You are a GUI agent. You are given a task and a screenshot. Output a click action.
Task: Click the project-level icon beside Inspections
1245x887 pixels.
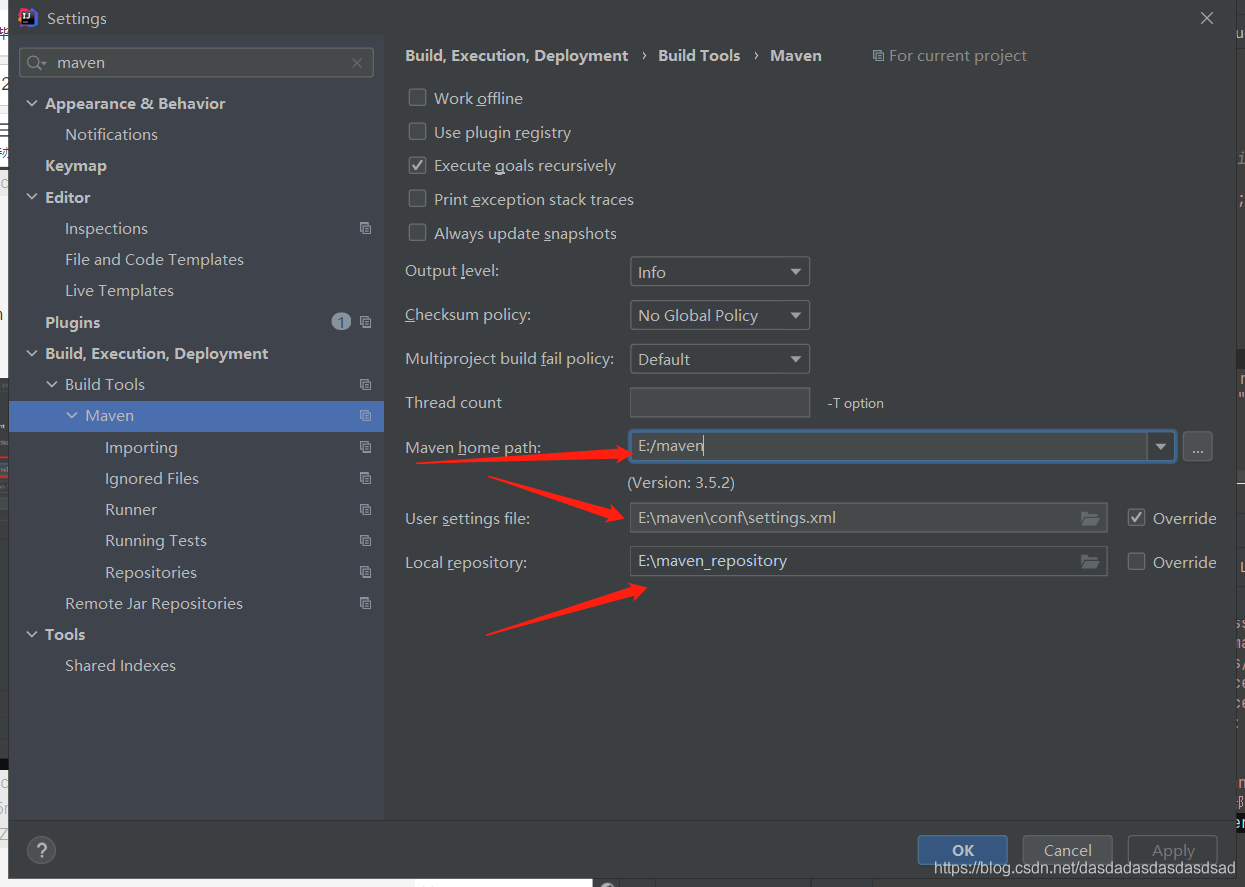[365, 228]
